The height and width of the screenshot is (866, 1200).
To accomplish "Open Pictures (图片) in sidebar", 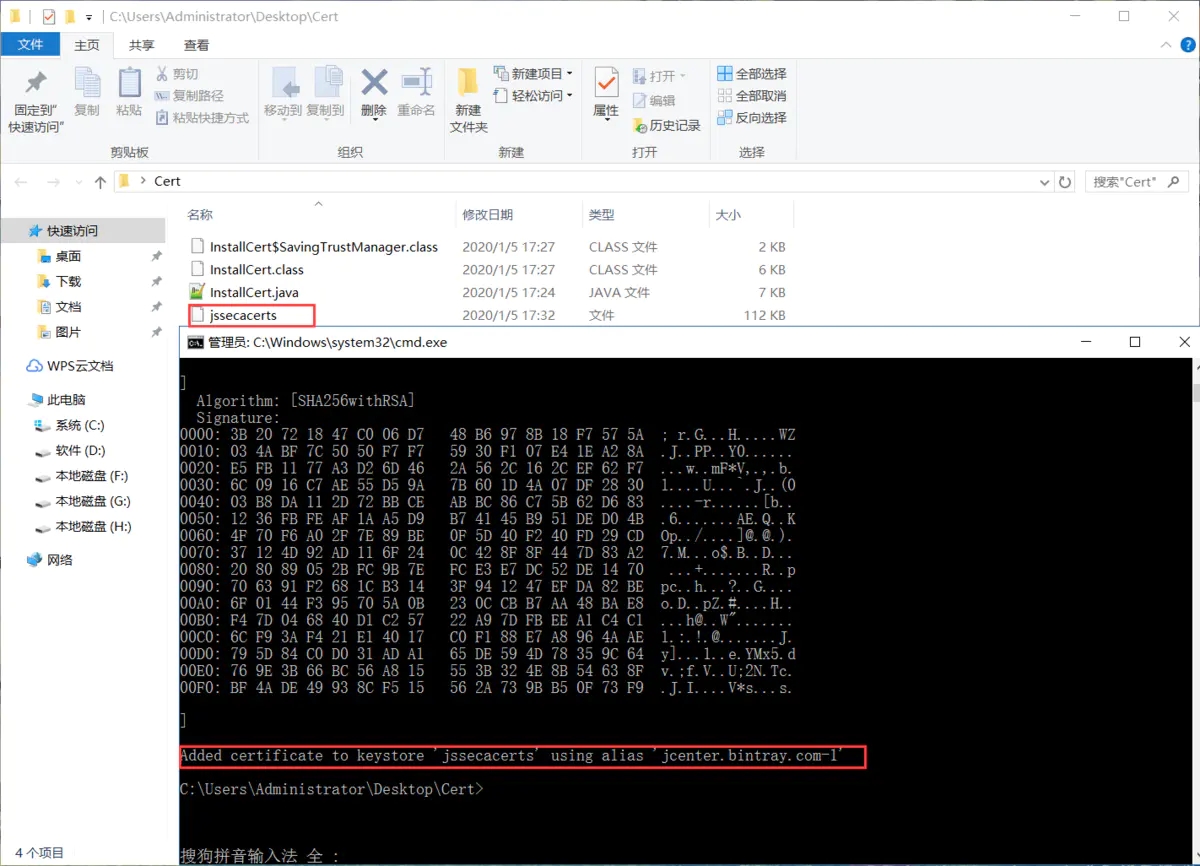I will [68, 331].
